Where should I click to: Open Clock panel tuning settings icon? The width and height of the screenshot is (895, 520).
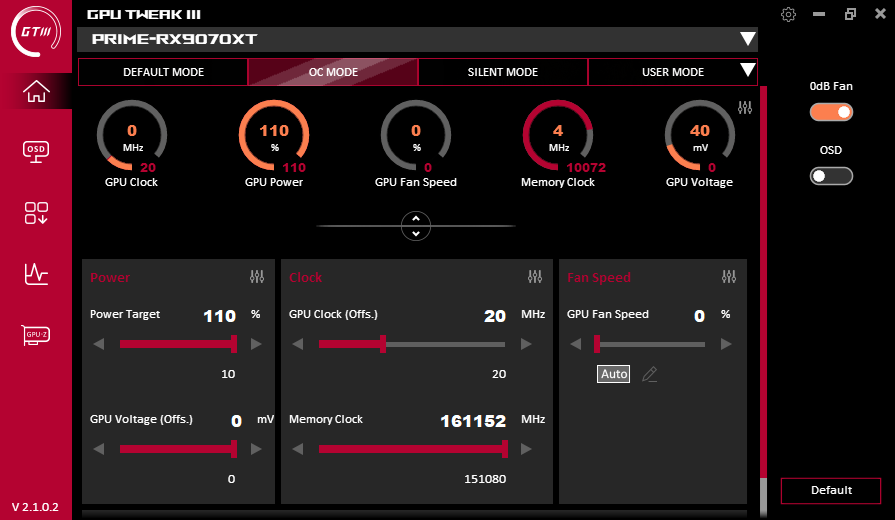535,277
